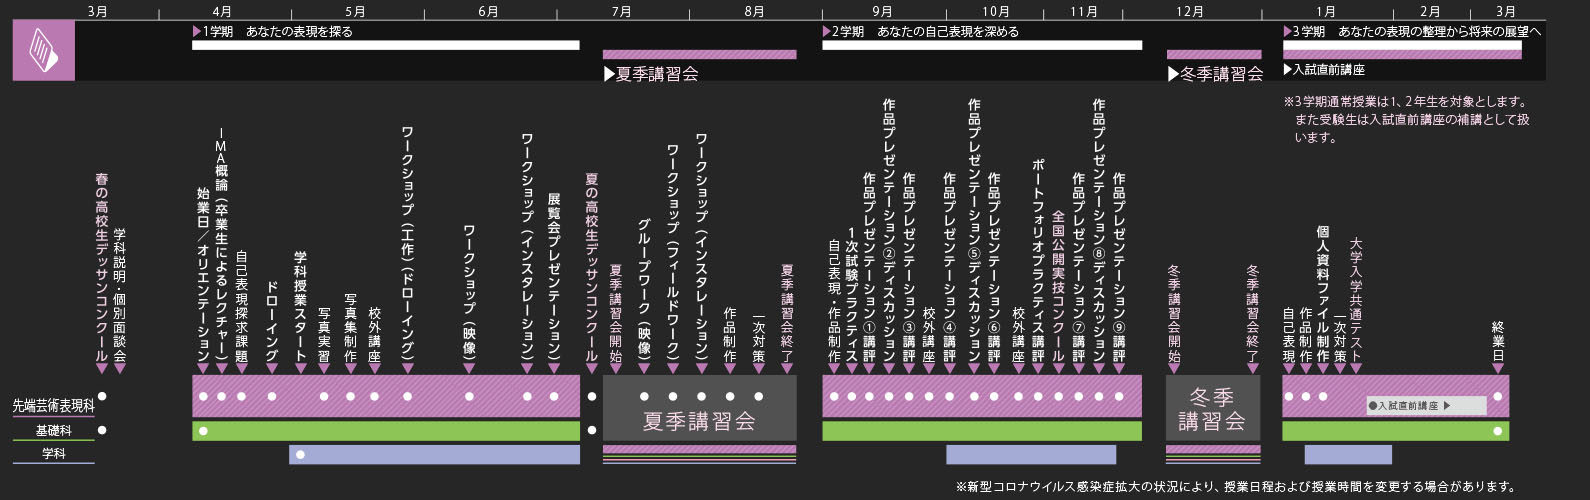Select the 8月 month label

click(x=754, y=11)
